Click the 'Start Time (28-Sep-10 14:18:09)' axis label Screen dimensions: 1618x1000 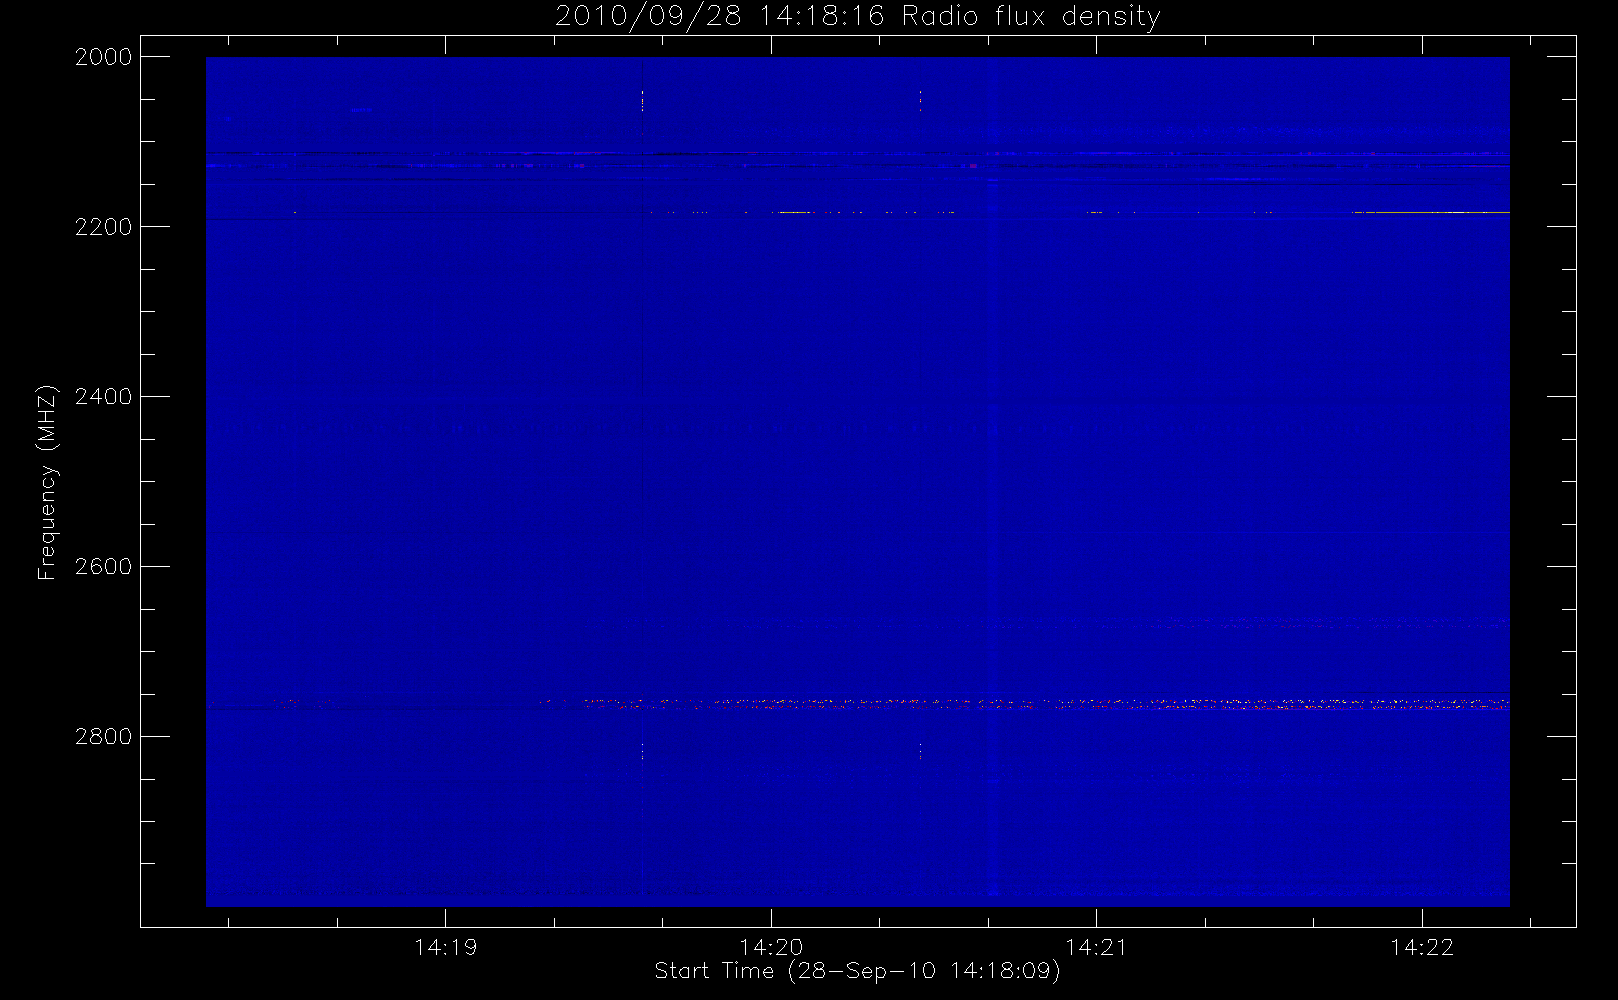pyautogui.click(x=857, y=971)
